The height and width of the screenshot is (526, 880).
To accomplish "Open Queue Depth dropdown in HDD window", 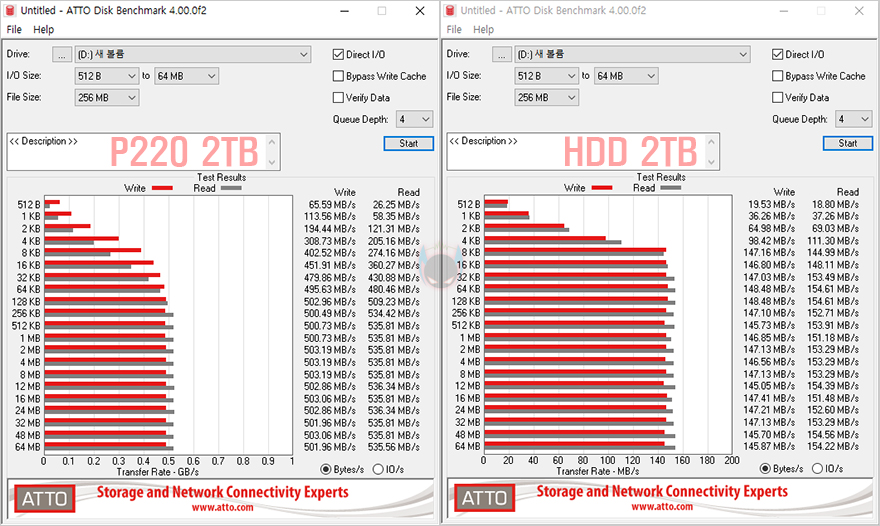I will (x=854, y=119).
